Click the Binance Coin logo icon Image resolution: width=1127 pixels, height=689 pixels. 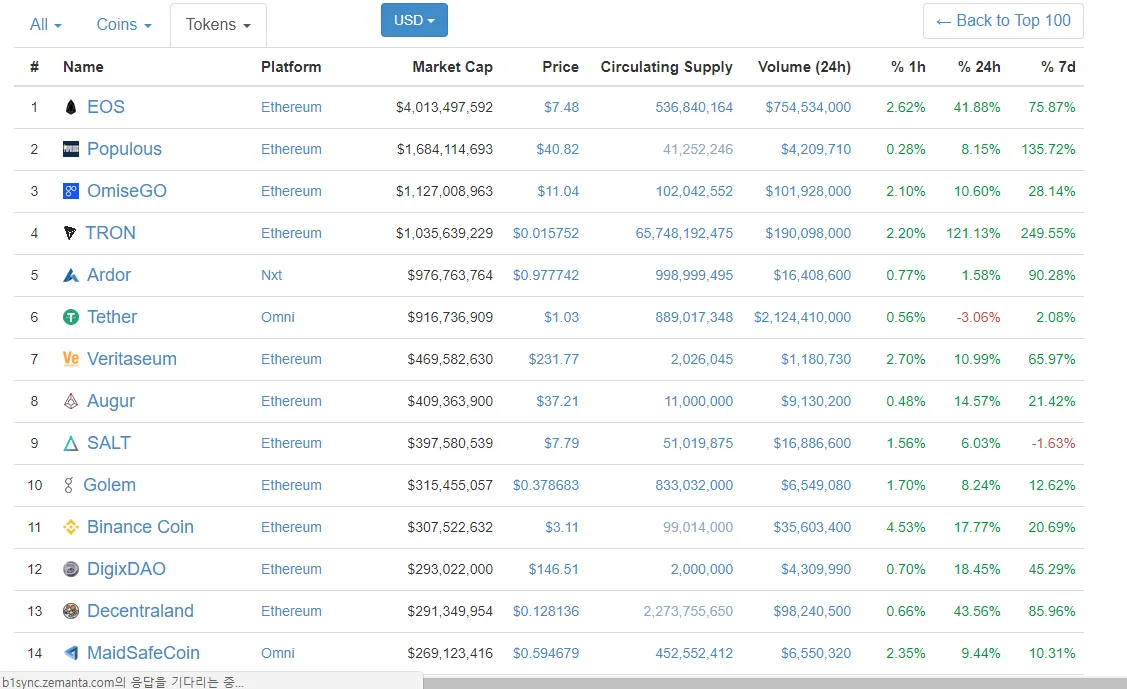[70, 527]
